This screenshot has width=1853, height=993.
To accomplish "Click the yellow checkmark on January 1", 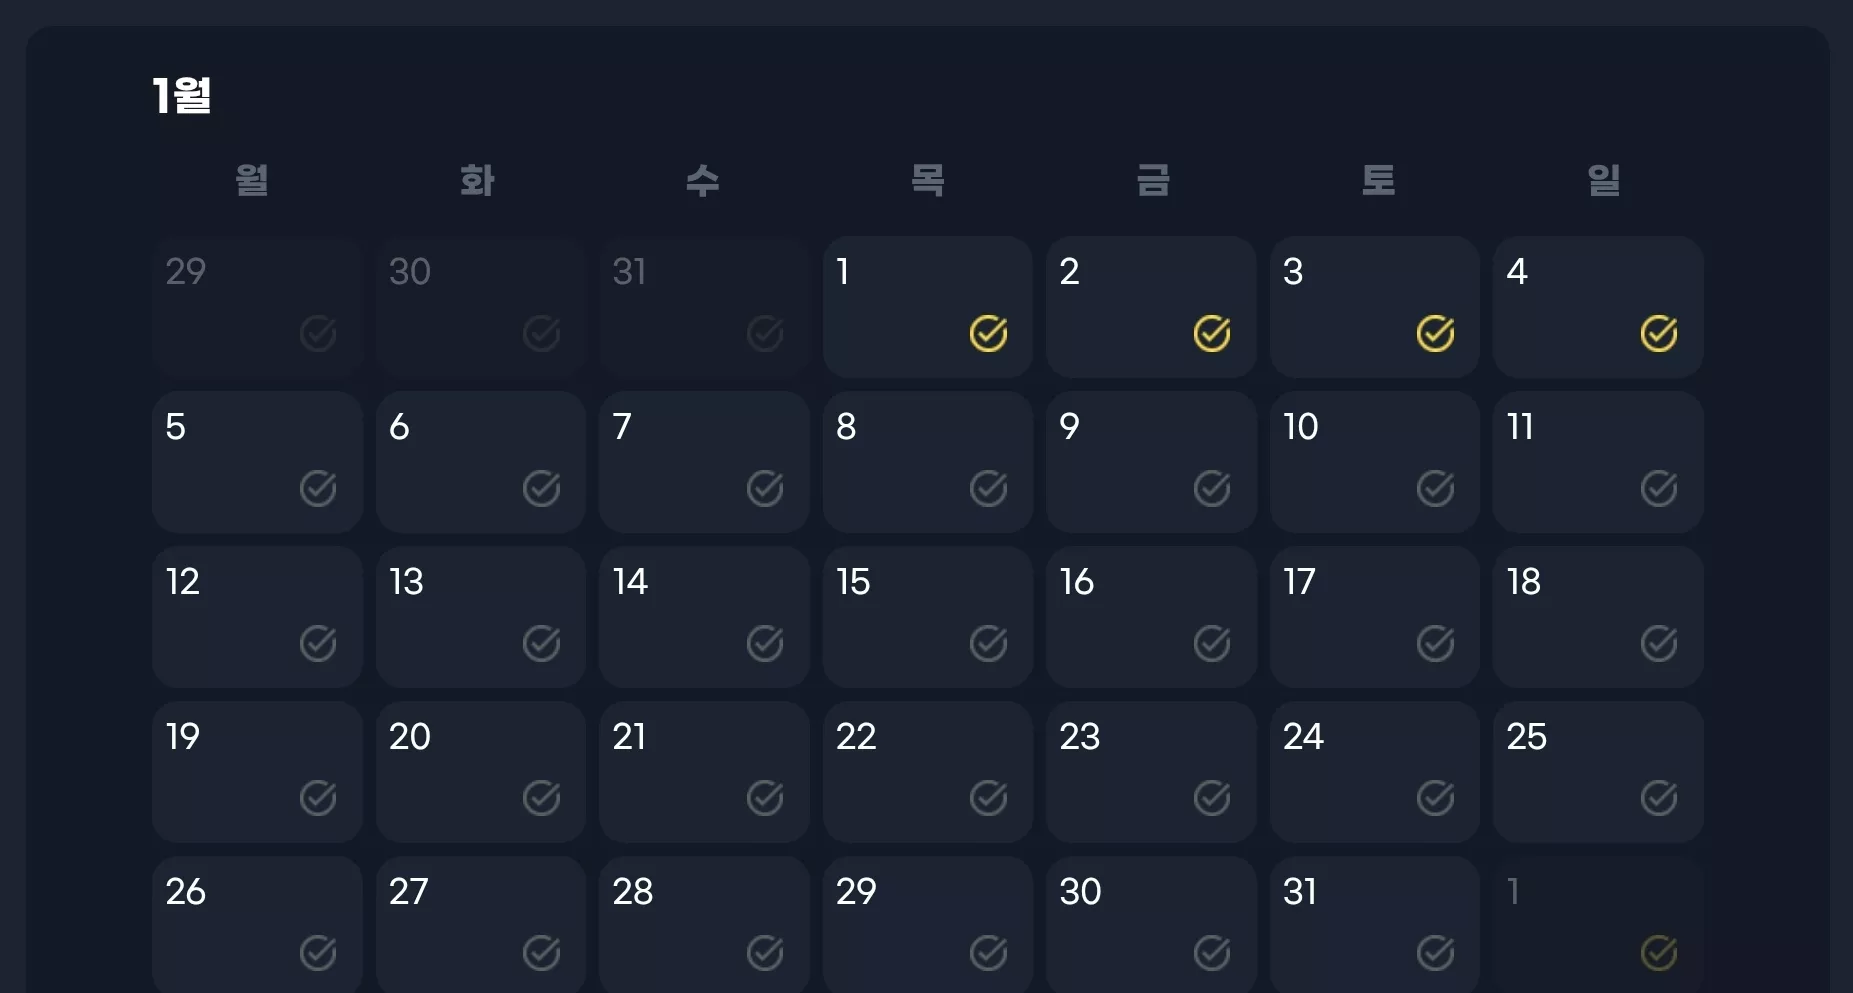I will point(988,334).
